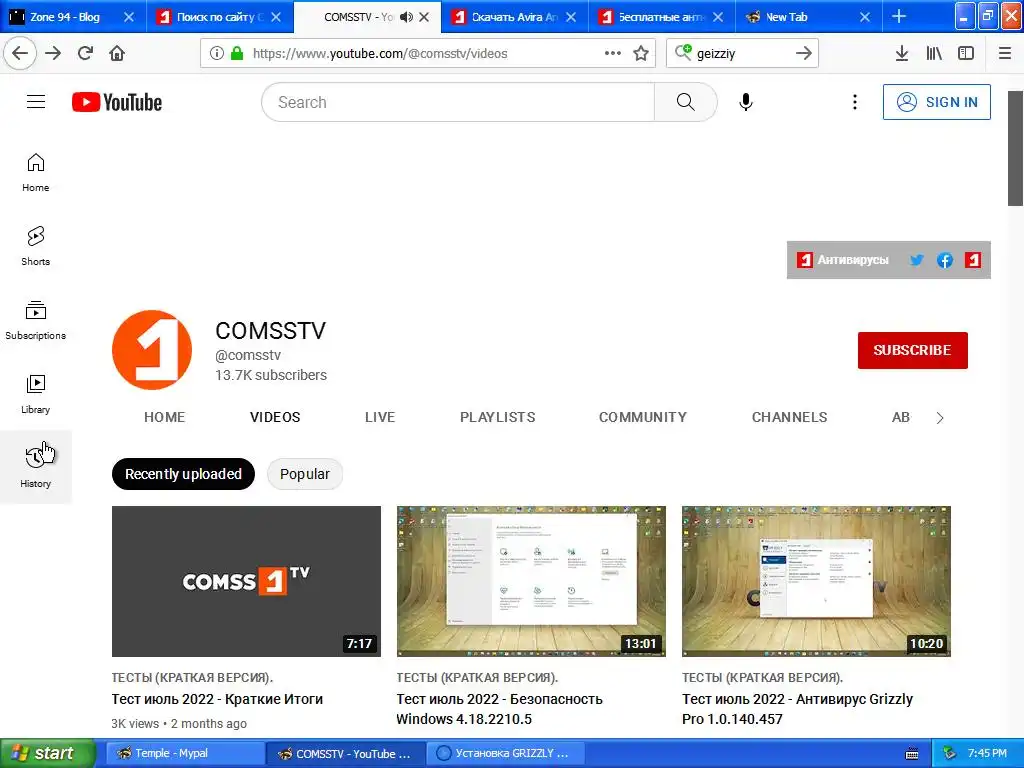The height and width of the screenshot is (768, 1024).
Task: Click the 7:45 PM system clock
Action: (987, 753)
